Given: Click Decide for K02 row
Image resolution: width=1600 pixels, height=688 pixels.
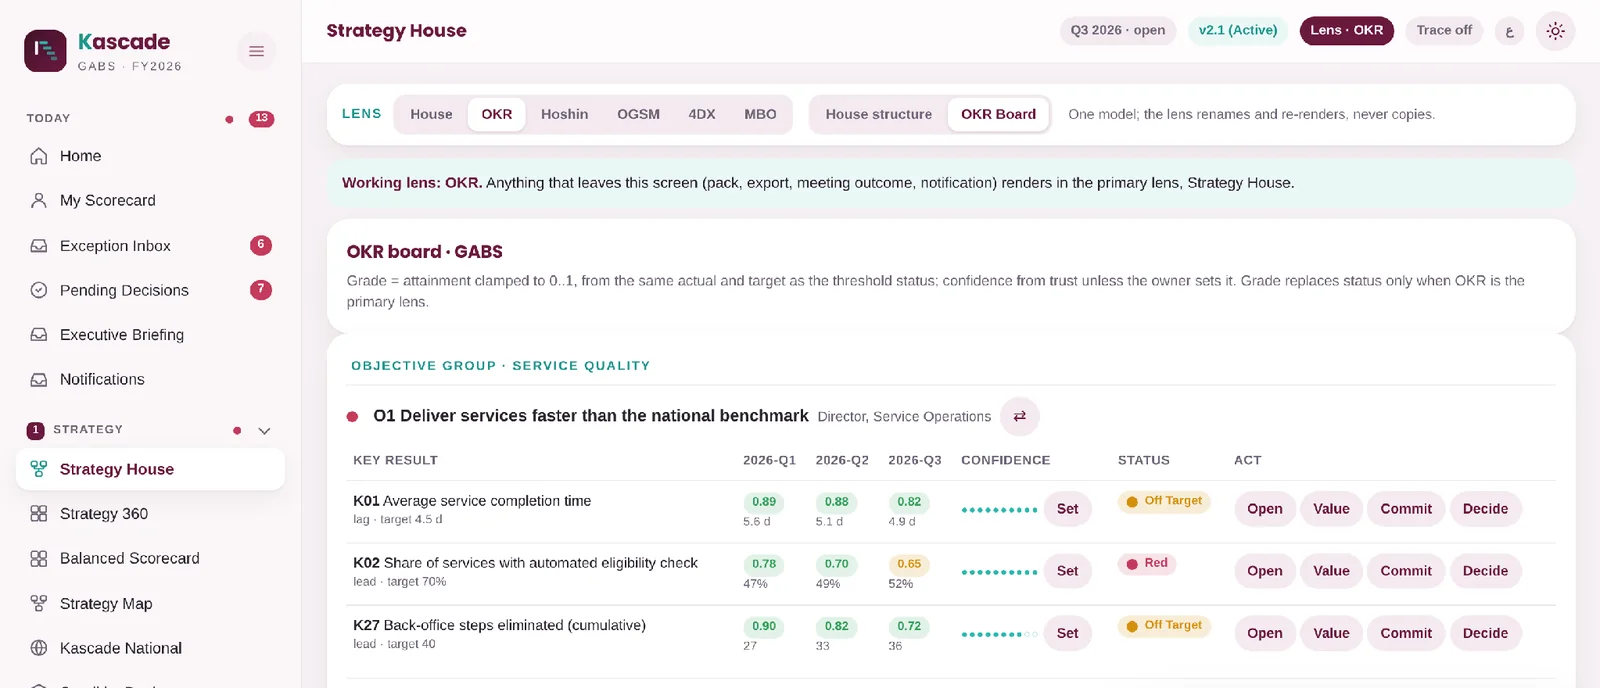Looking at the screenshot, I should [x=1485, y=571].
